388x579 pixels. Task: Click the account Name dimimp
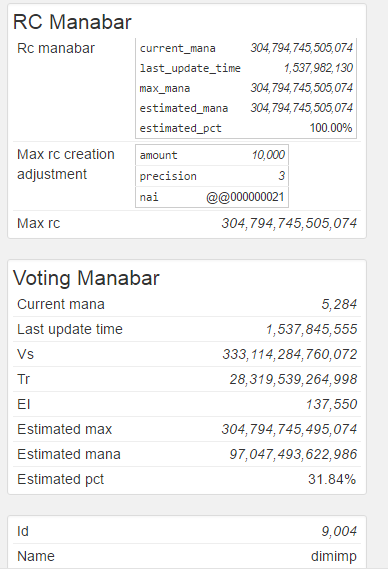tap(334, 556)
